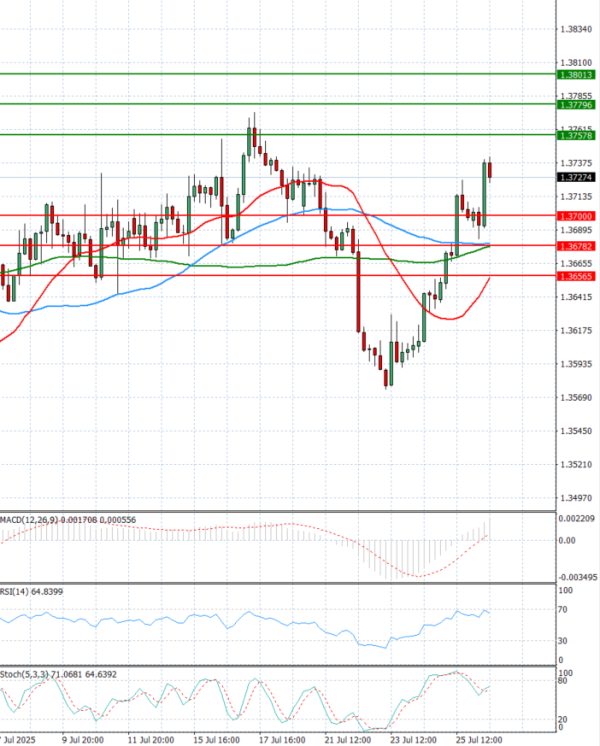Screen dimensions: 600x746
Task: Click the 1.36895 price axis value
Action: tap(576, 230)
